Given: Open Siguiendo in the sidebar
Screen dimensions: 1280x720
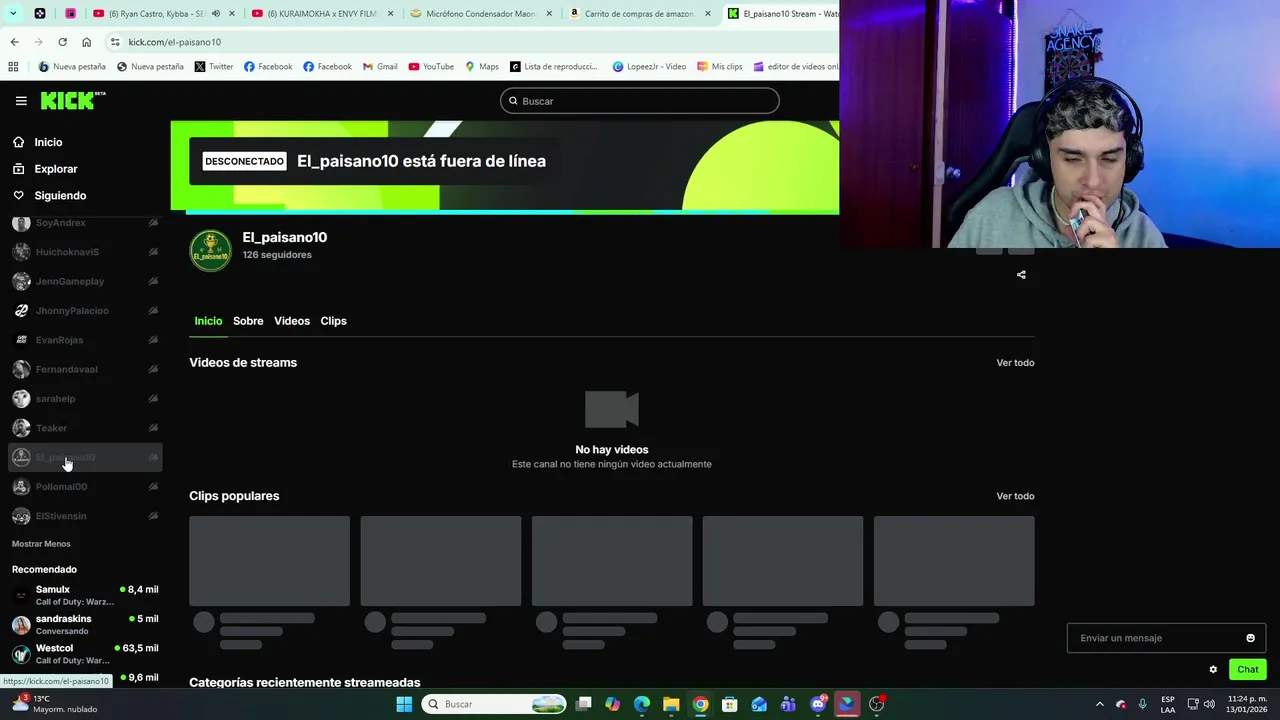Looking at the screenshot, I should (60, 196).
